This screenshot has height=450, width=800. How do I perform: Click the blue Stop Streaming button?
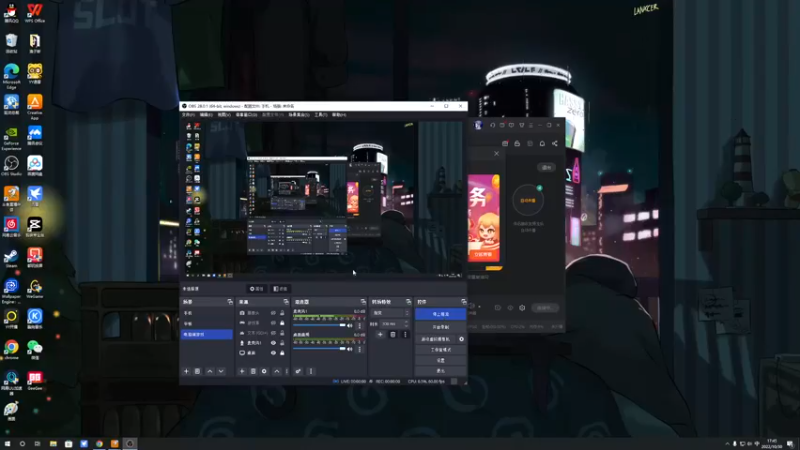coord(440,314)
